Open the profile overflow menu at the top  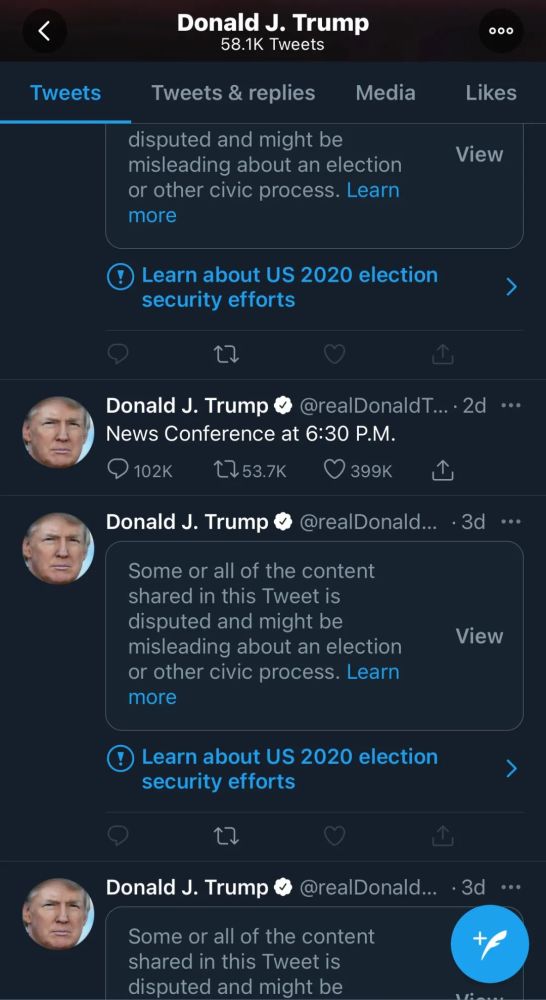tap(501, 31)
